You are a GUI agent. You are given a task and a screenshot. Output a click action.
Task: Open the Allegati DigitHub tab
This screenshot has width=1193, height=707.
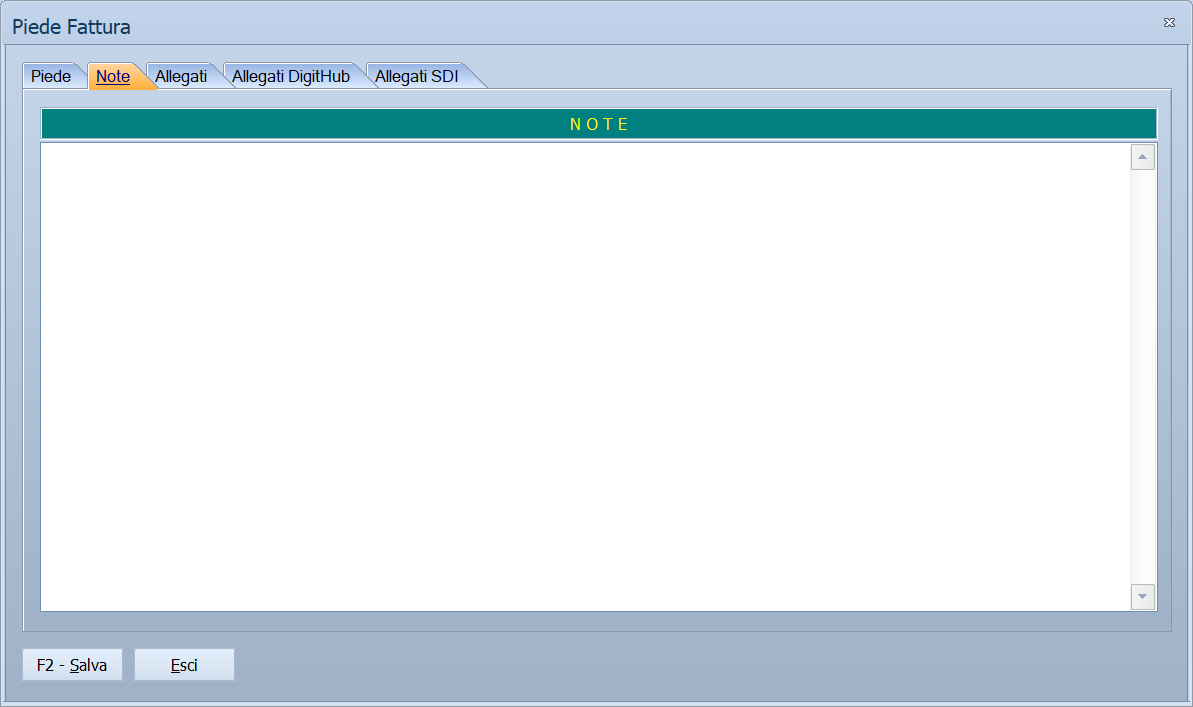(x=291, y=76)
